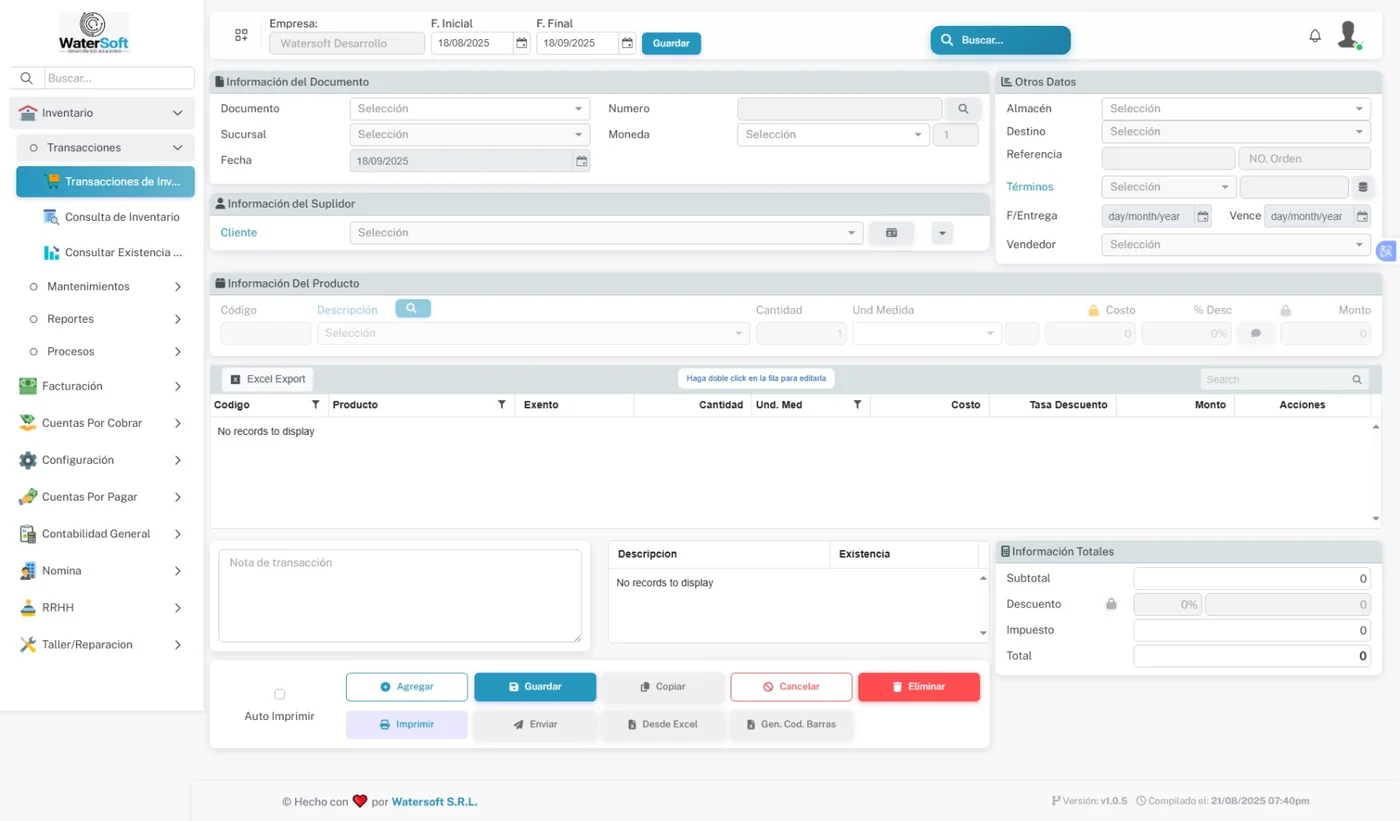Open the Watersoft S.R.L. footer link
The width and height of the screenshot is (1400, 821).
(434, 802)
